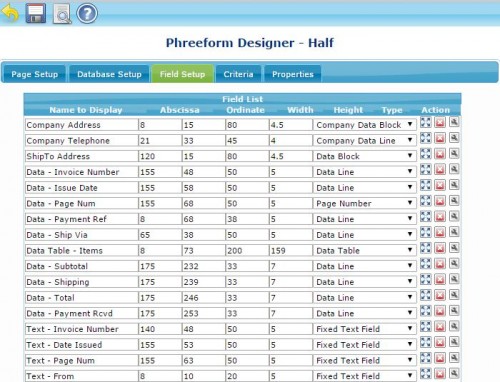Click move icon for ShipTo Address row

pos(426,154)
